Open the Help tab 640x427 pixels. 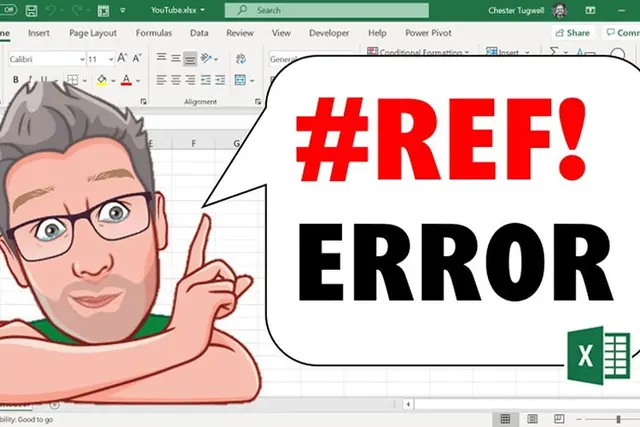377,33
